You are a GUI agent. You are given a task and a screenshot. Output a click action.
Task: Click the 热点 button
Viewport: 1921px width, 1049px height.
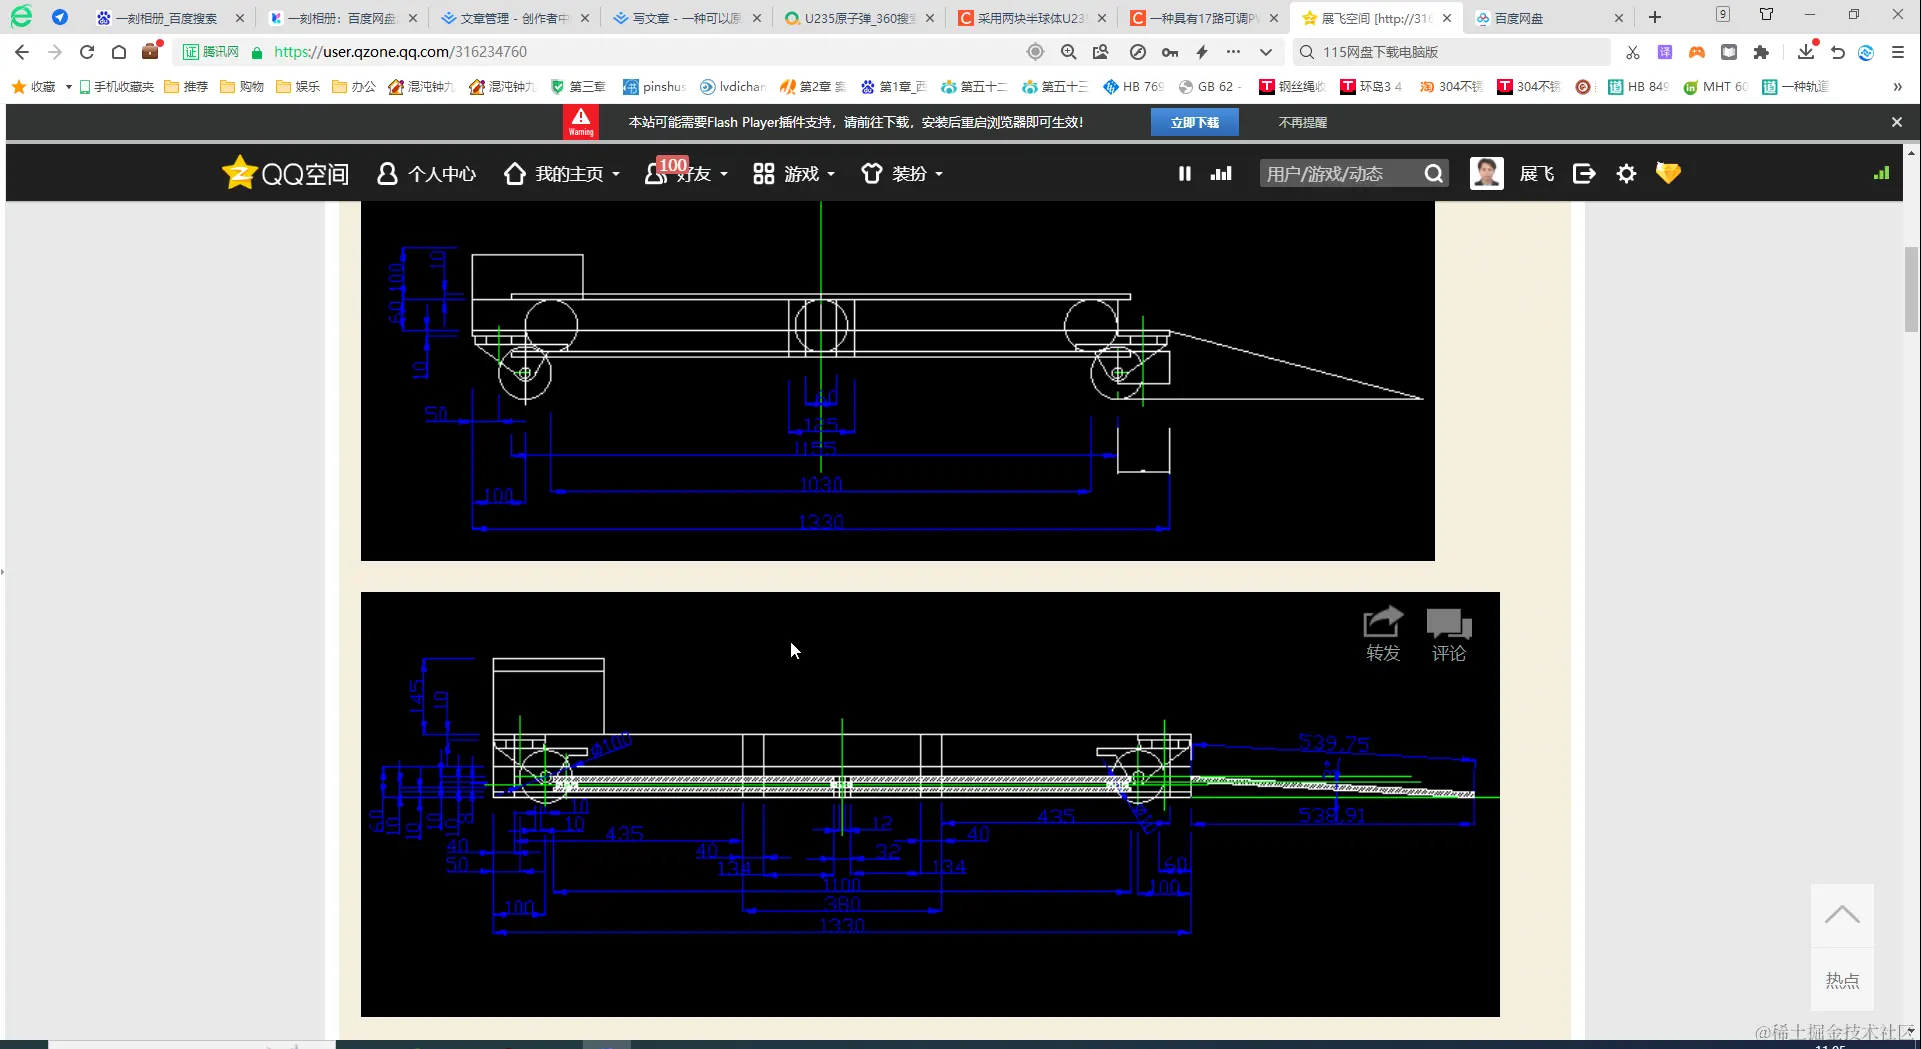tap(1842, 980)
